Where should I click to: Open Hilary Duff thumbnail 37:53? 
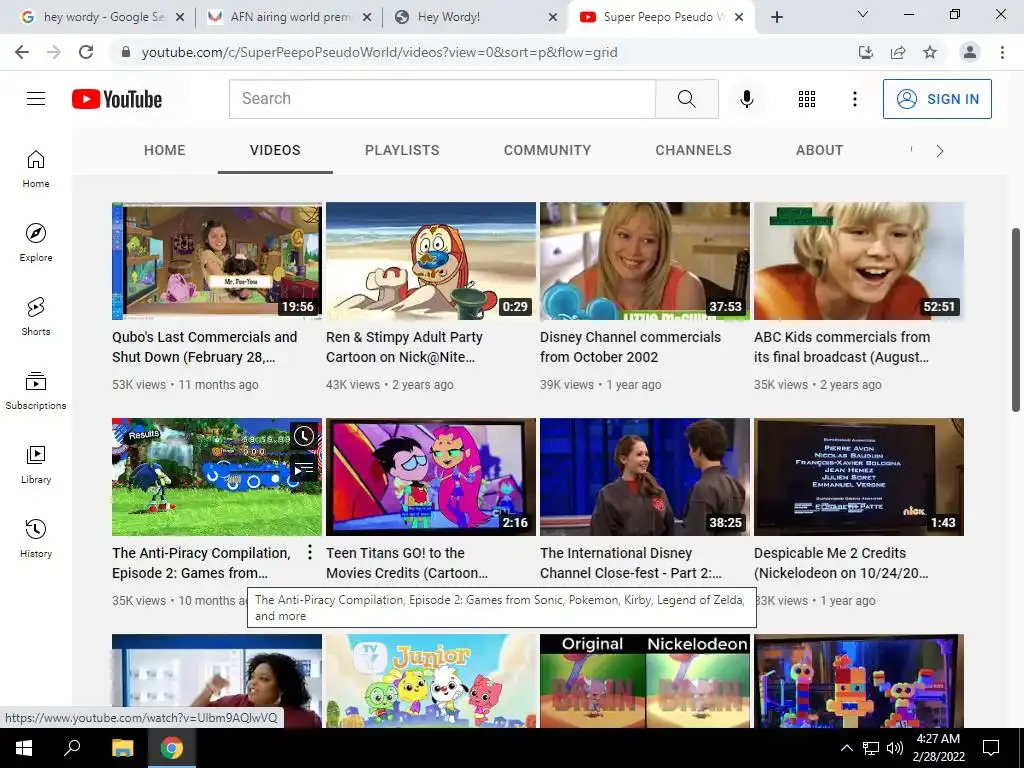click(645, 261)
